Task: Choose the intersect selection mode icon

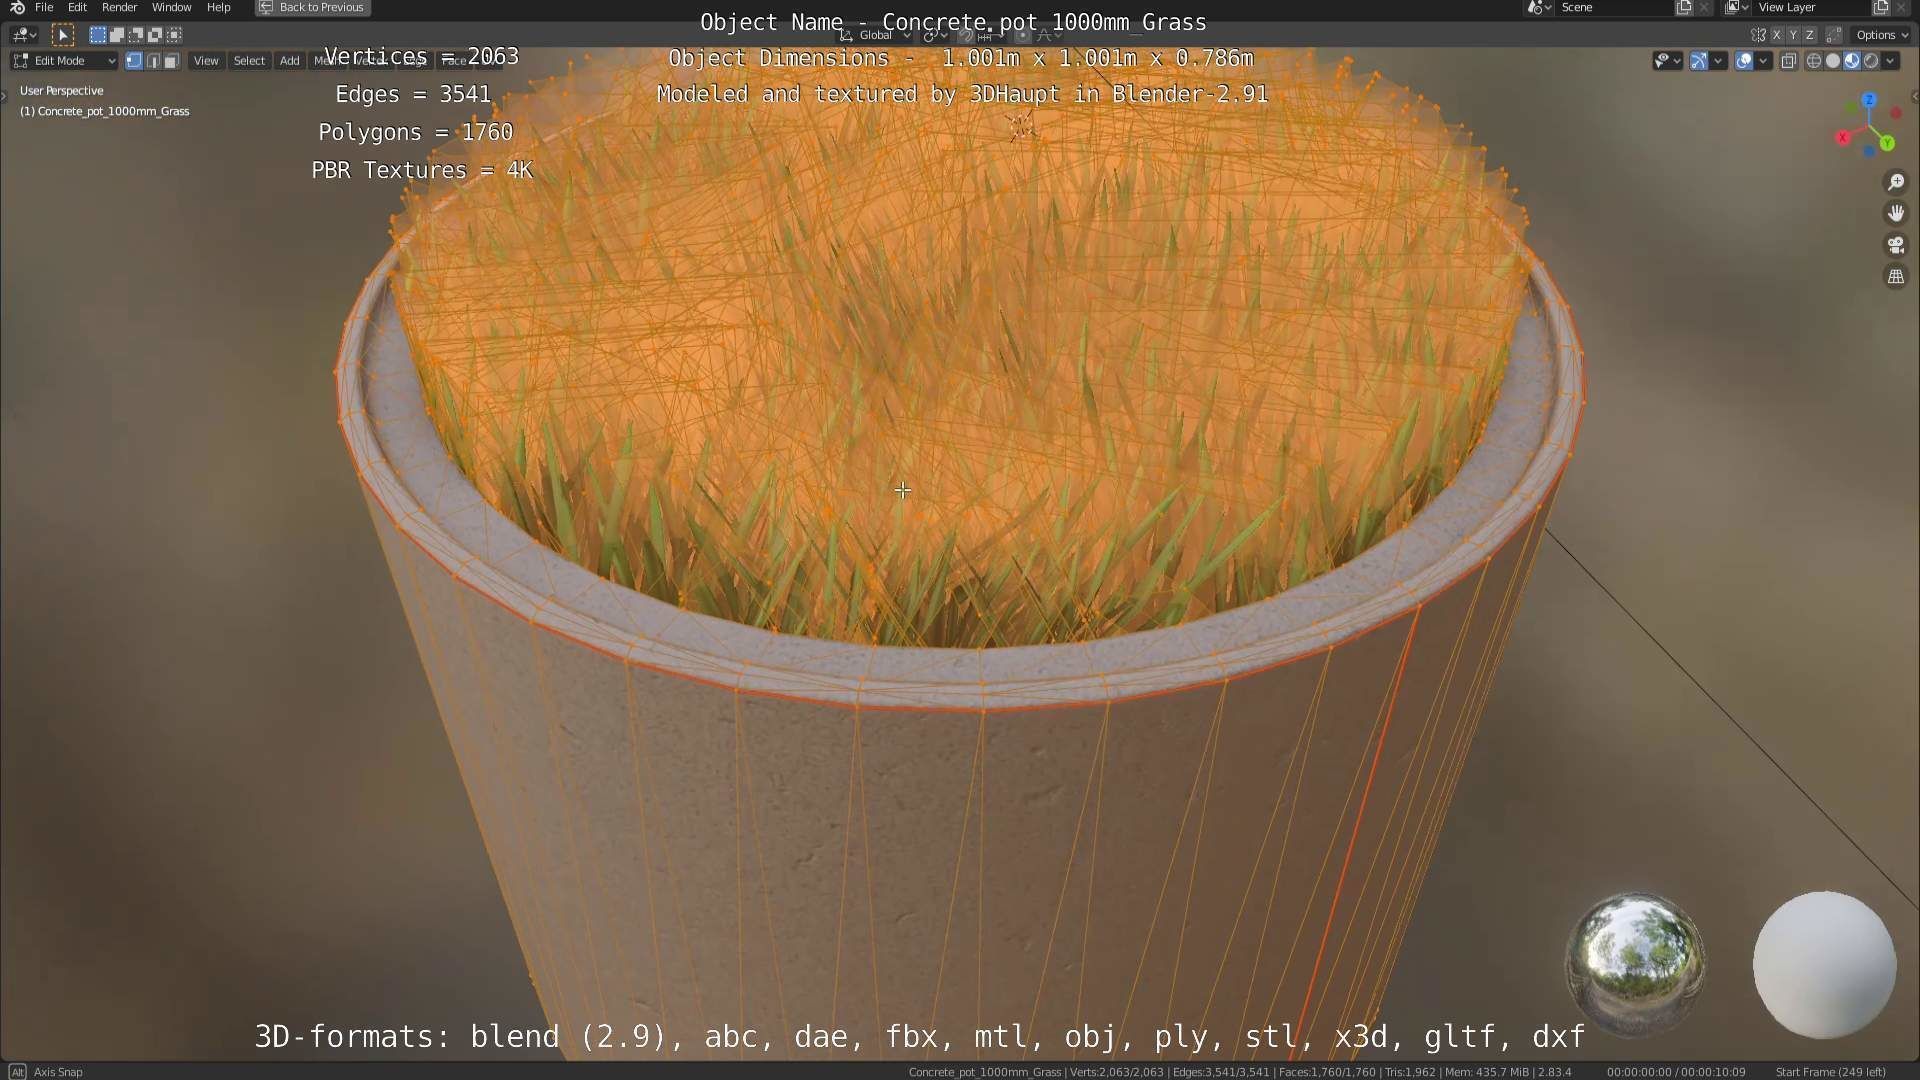Action: [173, 35]
